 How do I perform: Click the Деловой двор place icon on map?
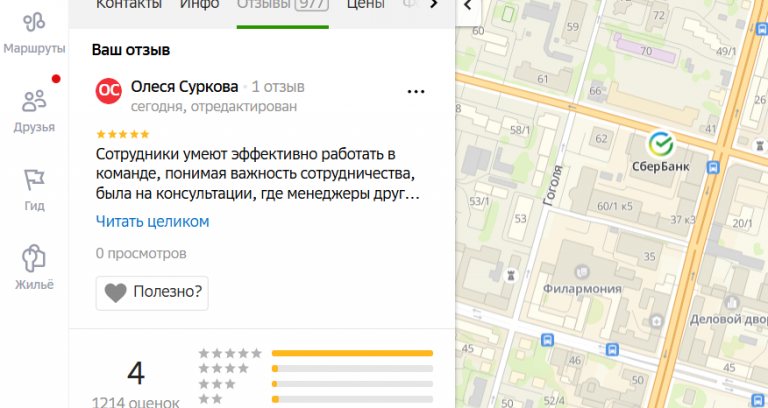734,302
